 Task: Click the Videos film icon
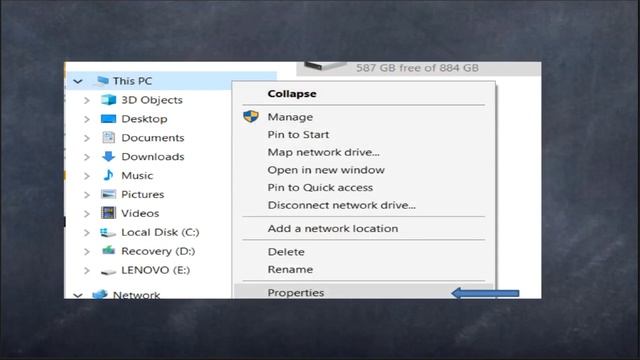(108, 213)
